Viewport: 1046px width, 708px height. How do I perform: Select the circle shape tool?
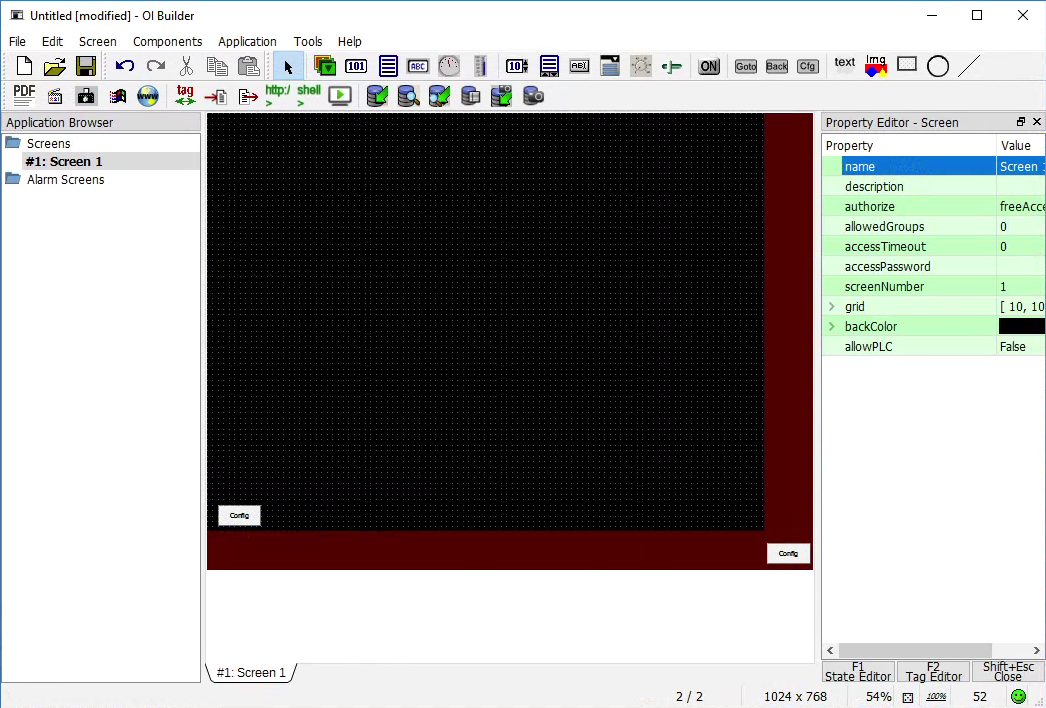coord(937,66)
